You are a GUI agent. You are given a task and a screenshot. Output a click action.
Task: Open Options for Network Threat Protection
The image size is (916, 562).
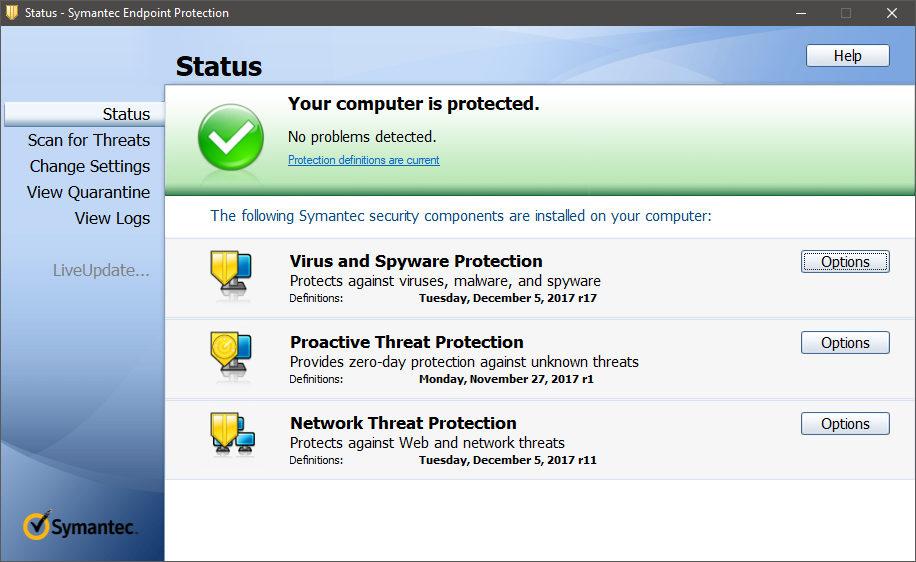tap(845, 424)
